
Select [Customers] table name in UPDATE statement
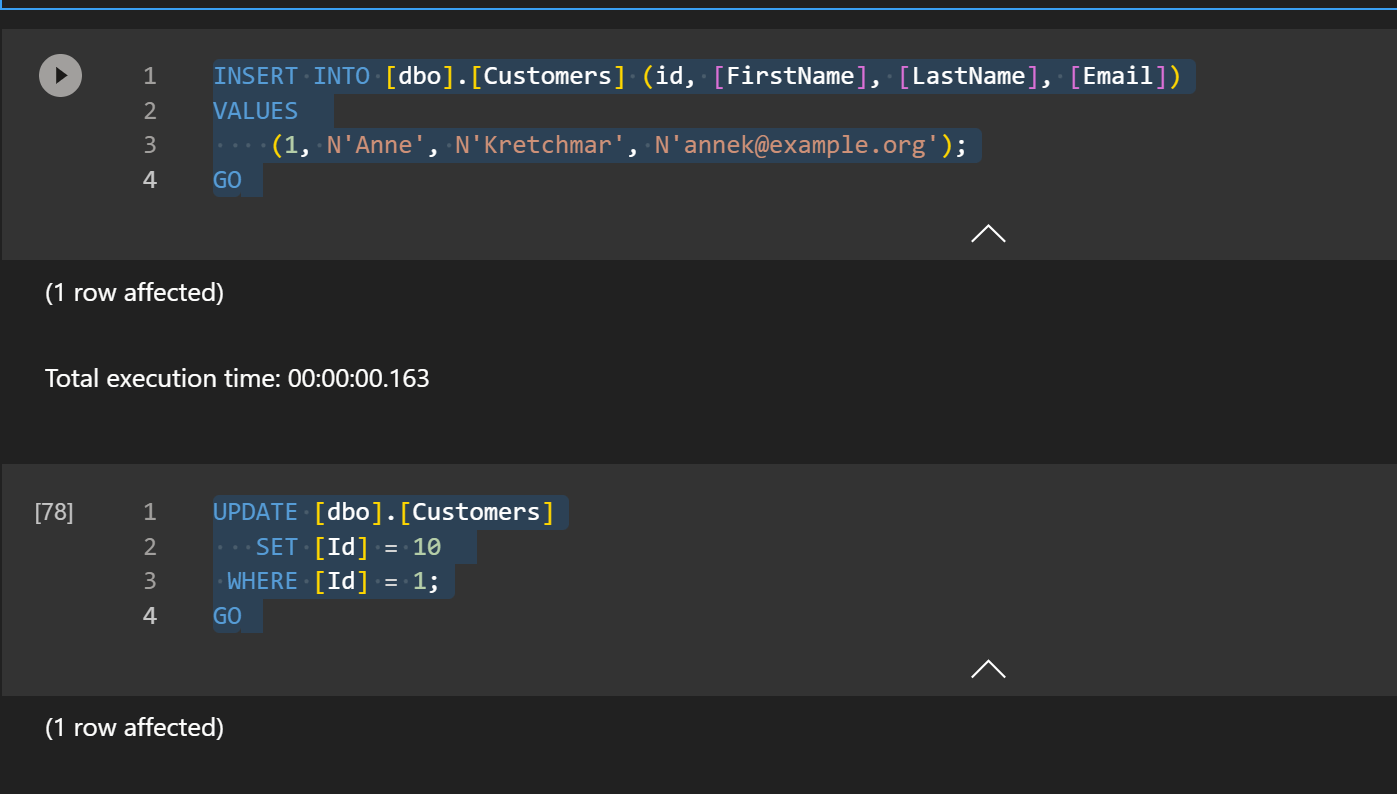[x=476, y=512]
